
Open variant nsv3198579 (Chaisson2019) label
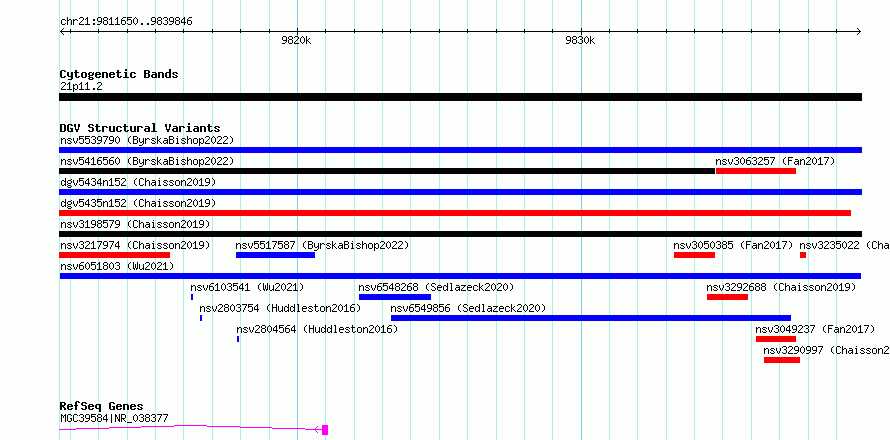coord(135,224)
